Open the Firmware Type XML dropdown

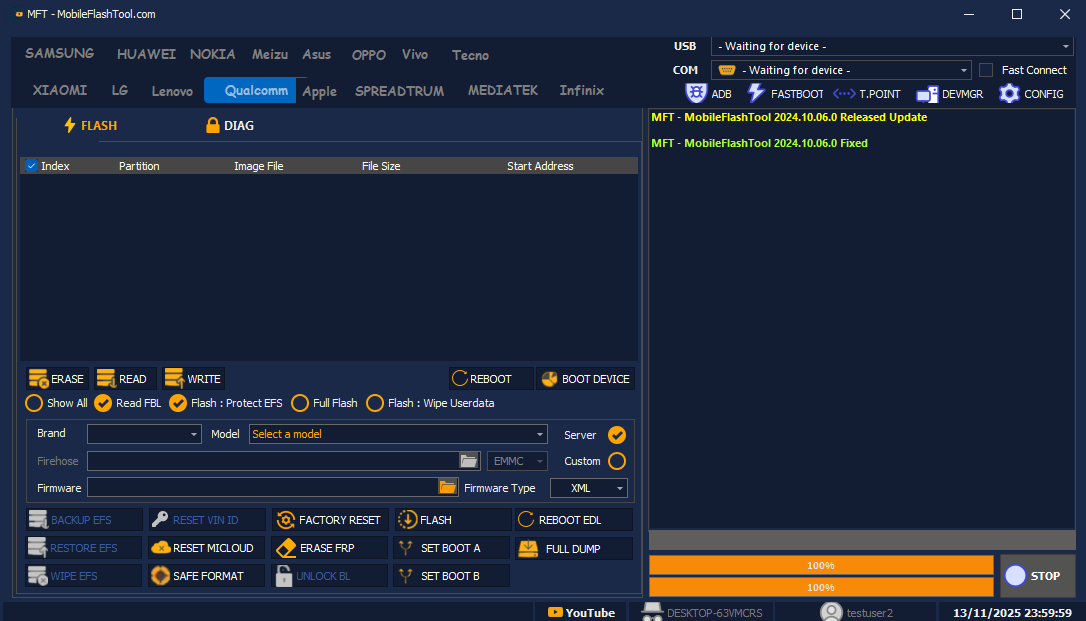pyautogui.click(x=589, y=488)
